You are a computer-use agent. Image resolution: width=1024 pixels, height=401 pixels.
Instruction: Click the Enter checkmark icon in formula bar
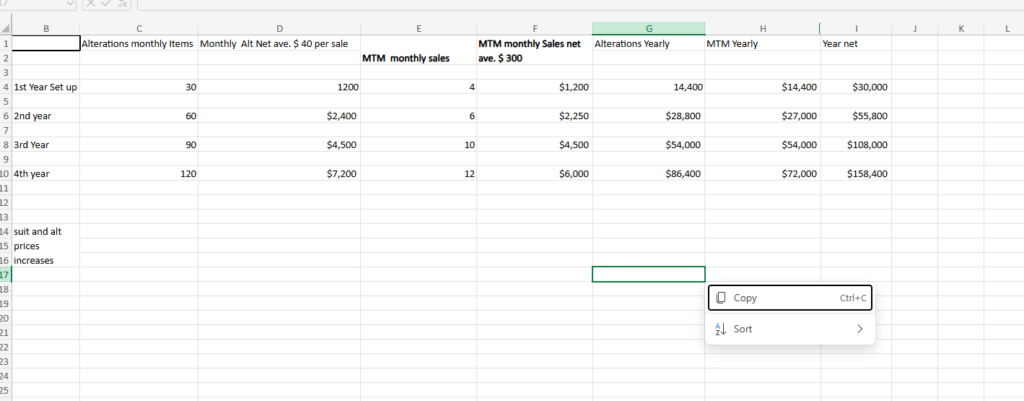pyautogui.click(x=107, y=4)
